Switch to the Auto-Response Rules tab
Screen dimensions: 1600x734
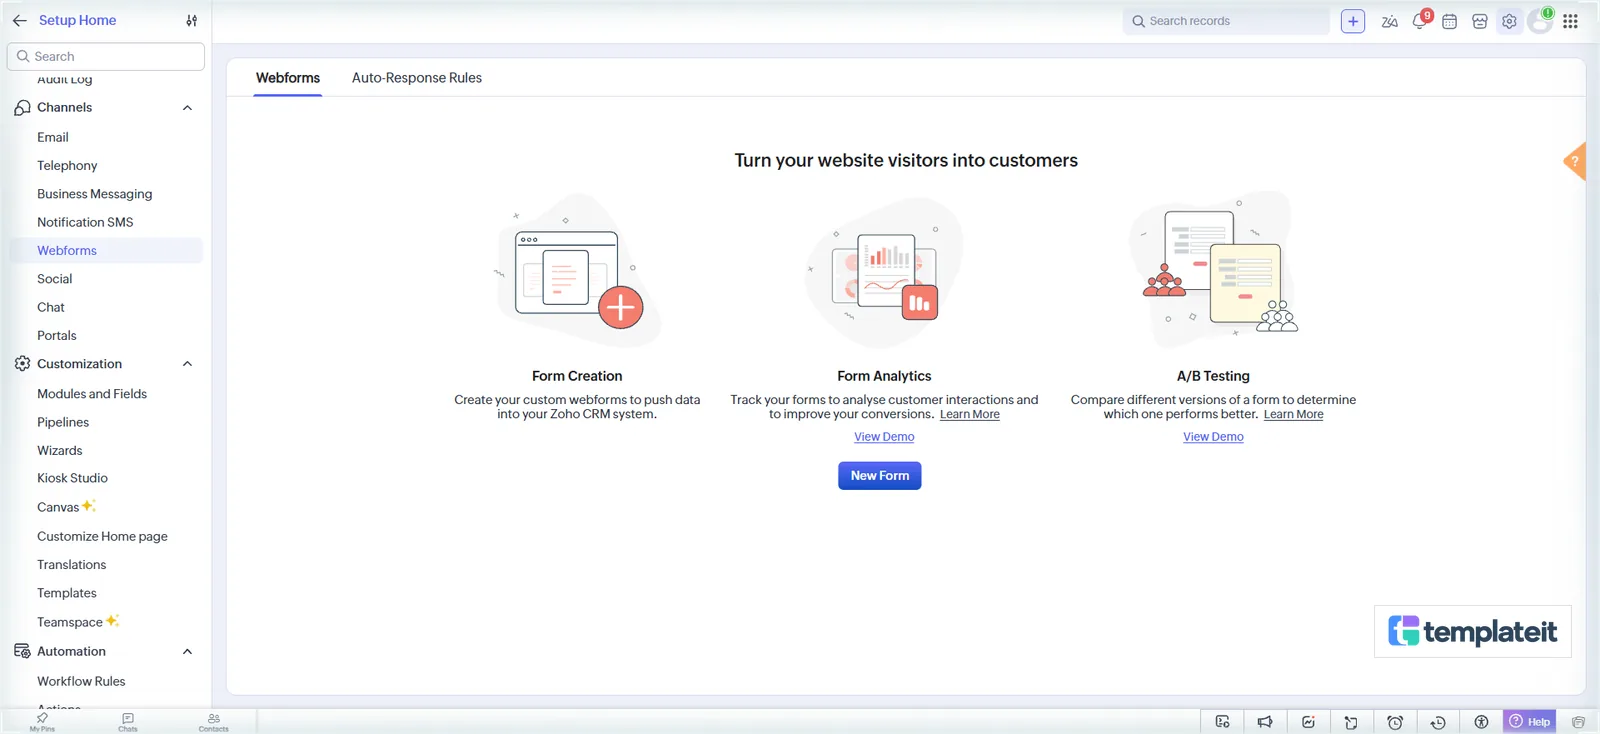[417, 78]
